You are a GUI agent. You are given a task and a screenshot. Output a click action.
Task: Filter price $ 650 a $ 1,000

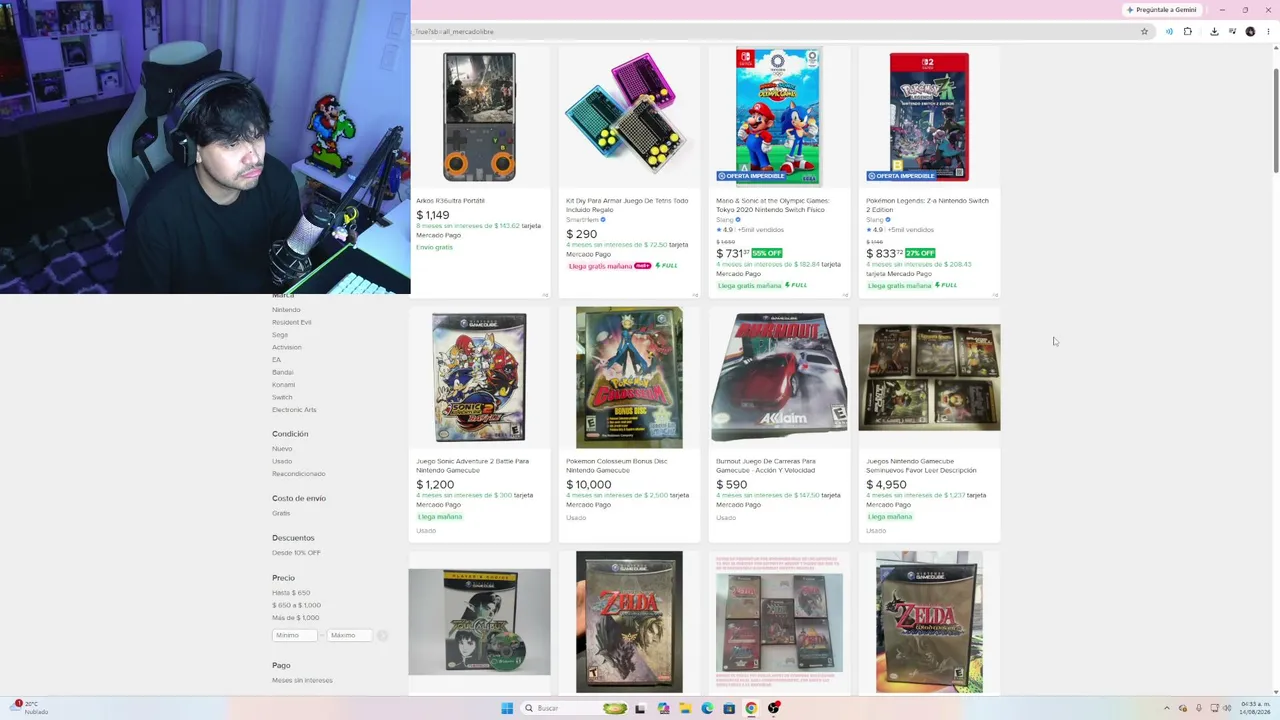(x=296, y=605)
